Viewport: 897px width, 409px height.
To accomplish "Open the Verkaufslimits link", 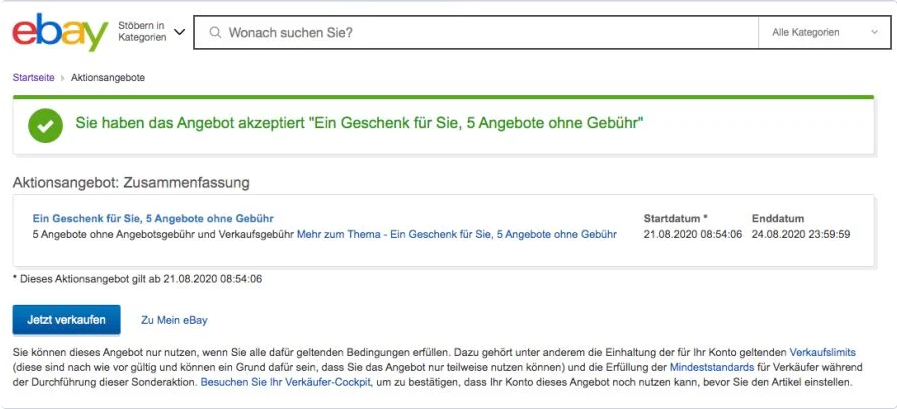I will [x=822, y=352].
